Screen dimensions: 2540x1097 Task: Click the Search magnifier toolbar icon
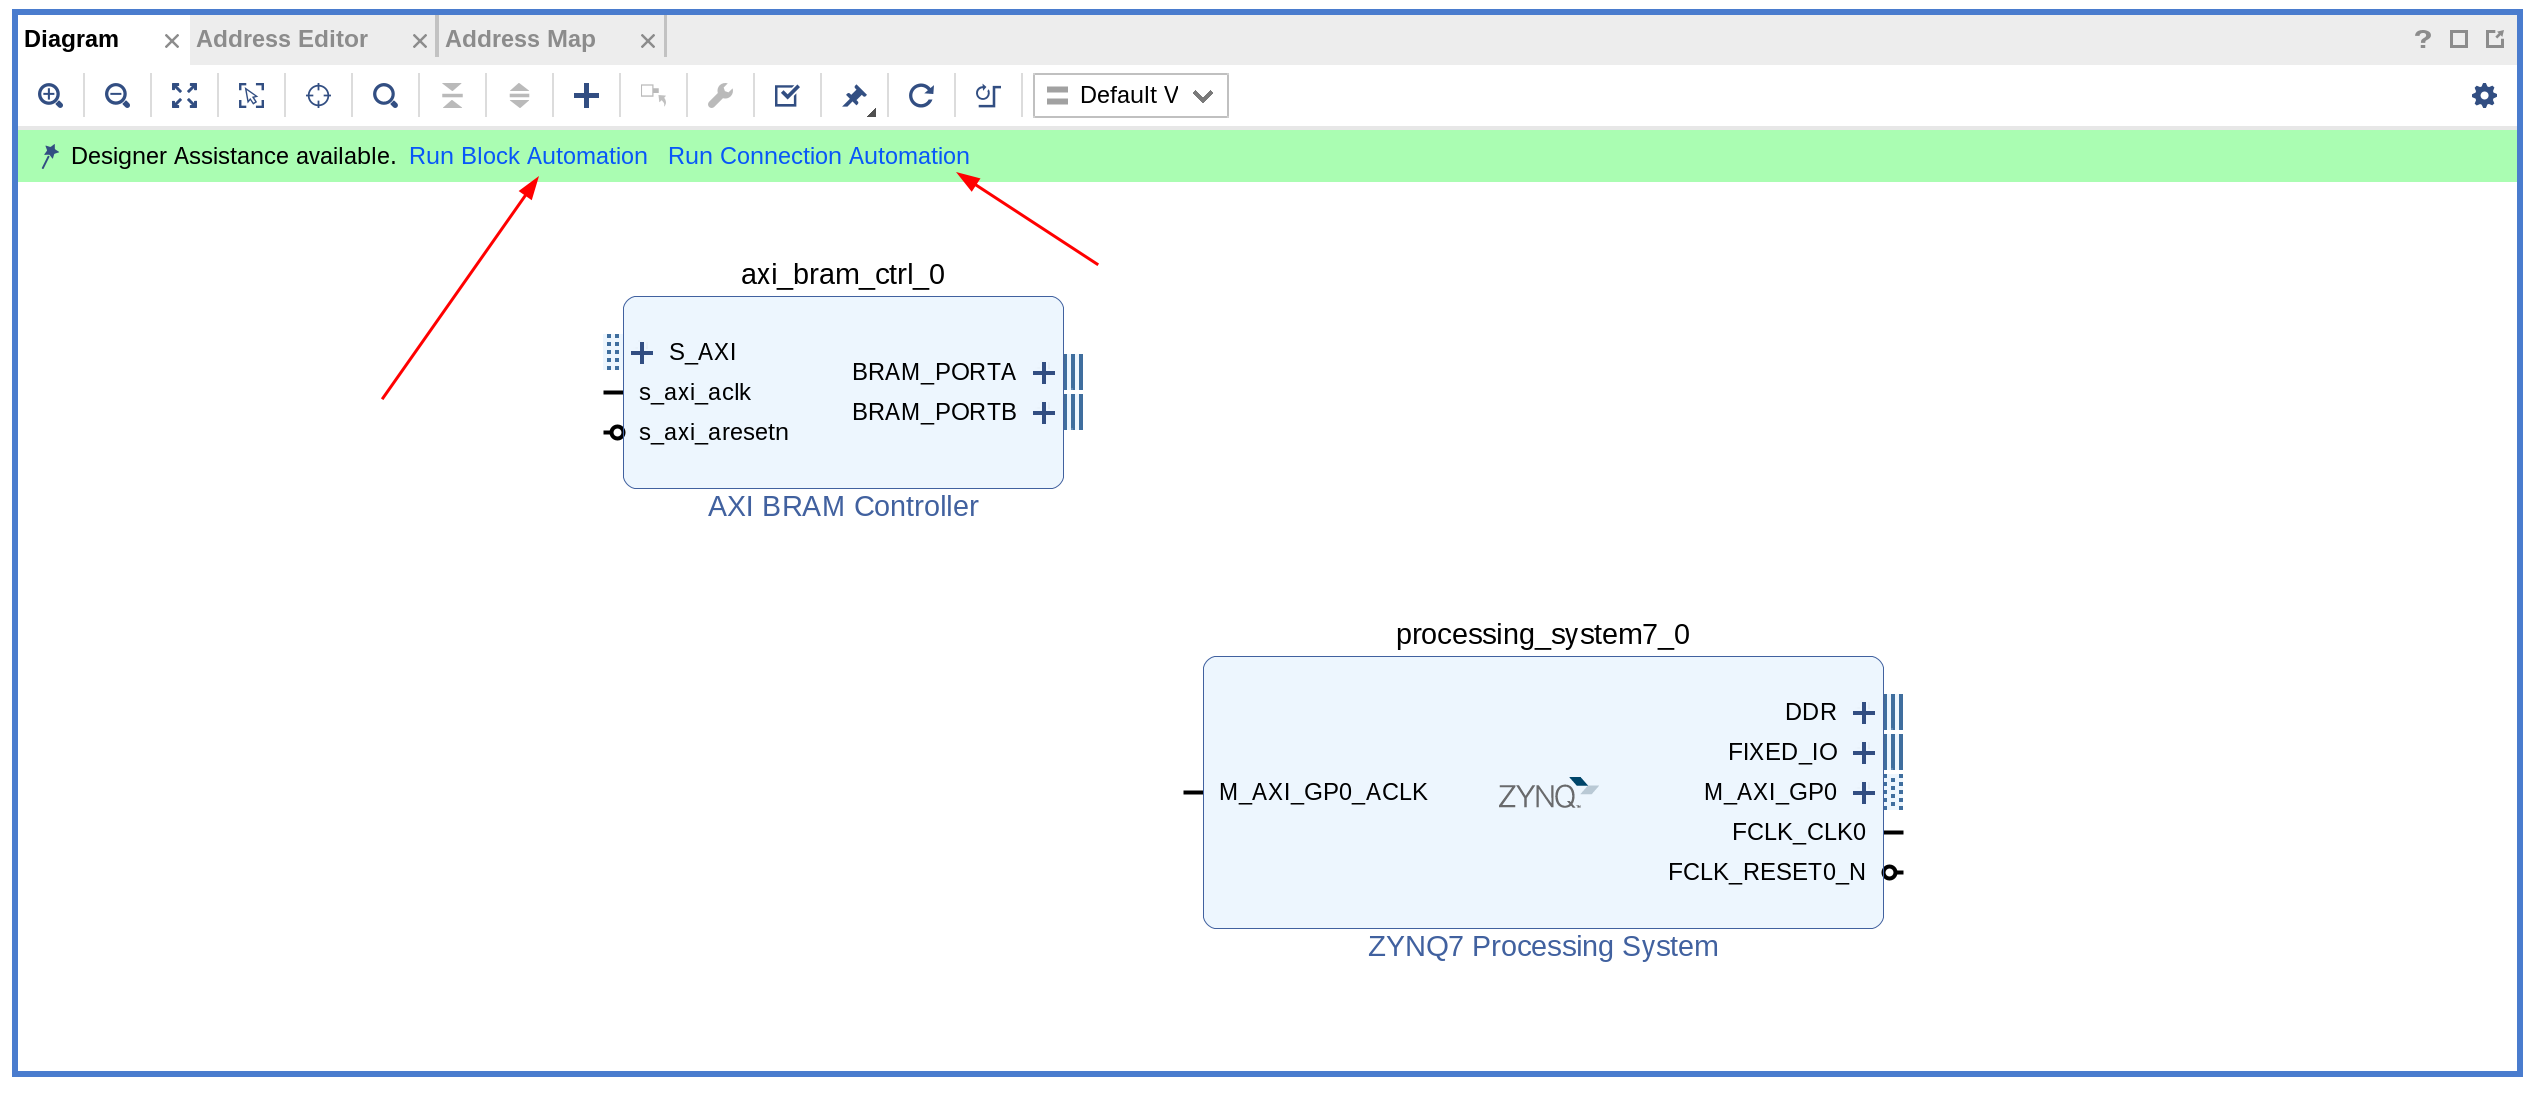[x=385, y=96]
